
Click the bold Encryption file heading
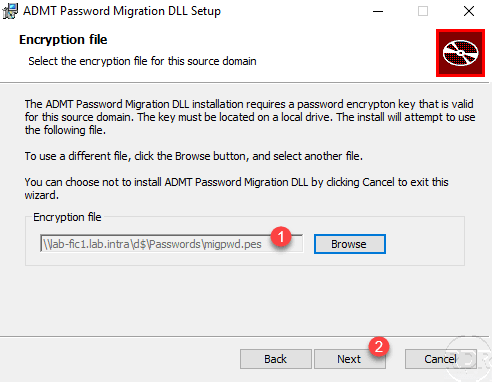coord(63,40)
